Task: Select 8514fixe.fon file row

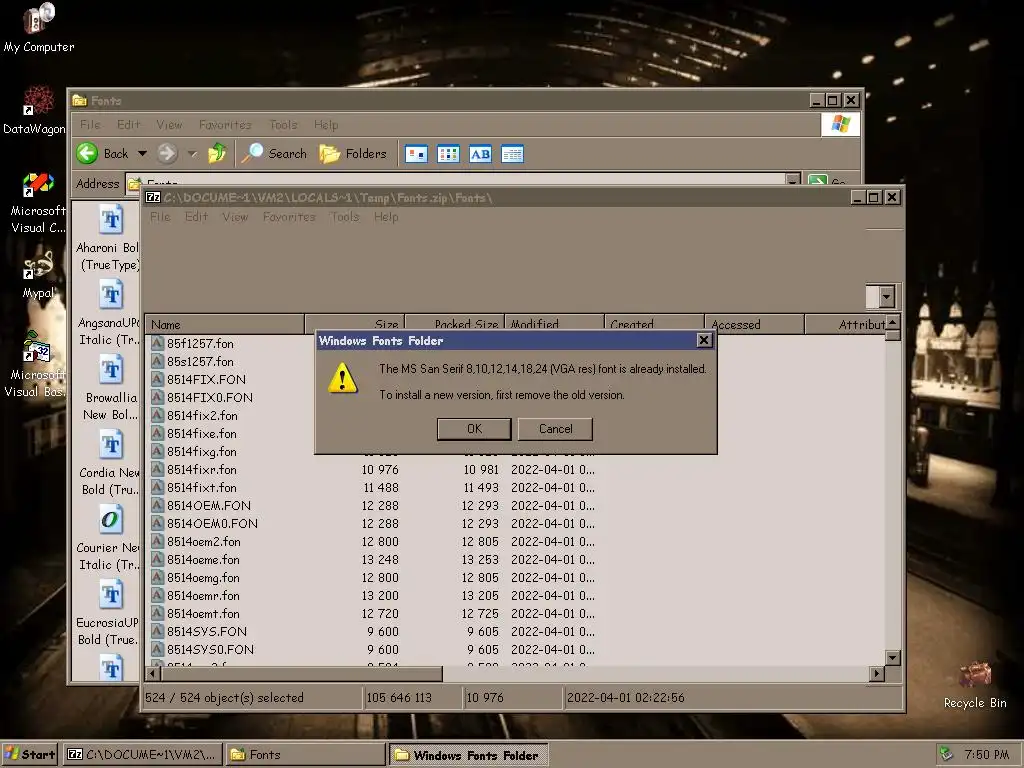Action: coord(194,434)
